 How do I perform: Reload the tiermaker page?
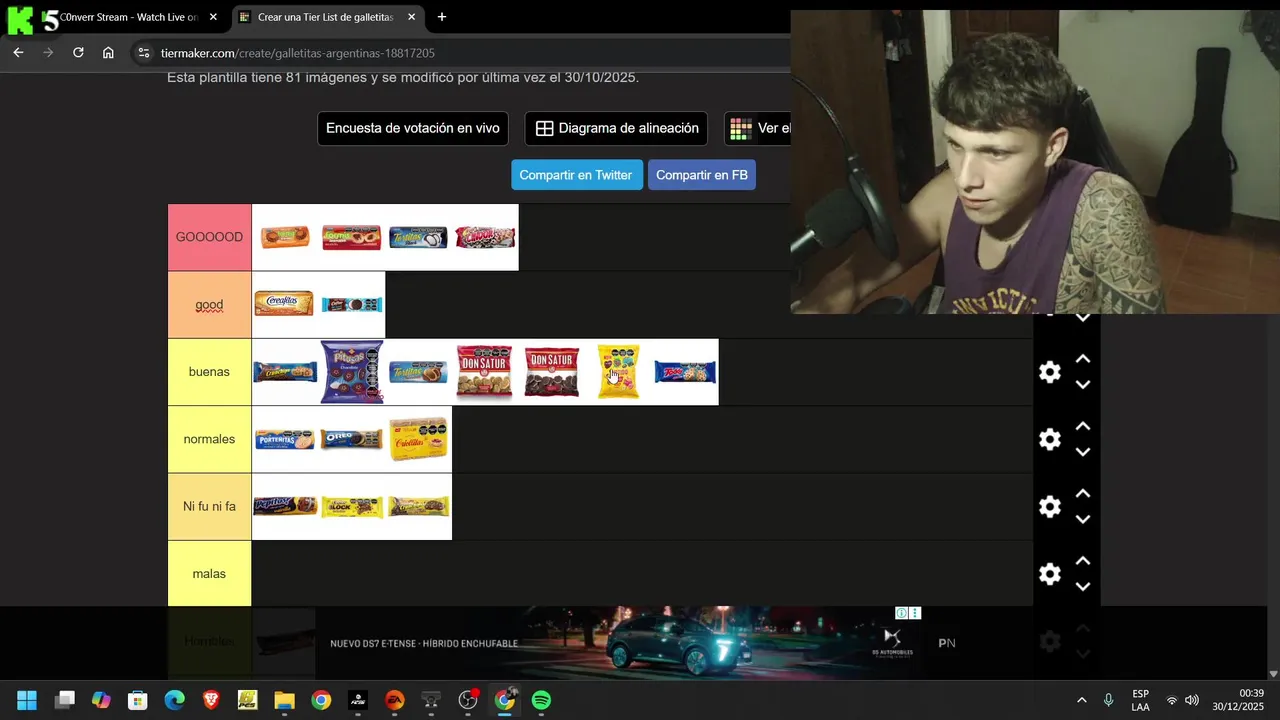[x=78, y=53]
